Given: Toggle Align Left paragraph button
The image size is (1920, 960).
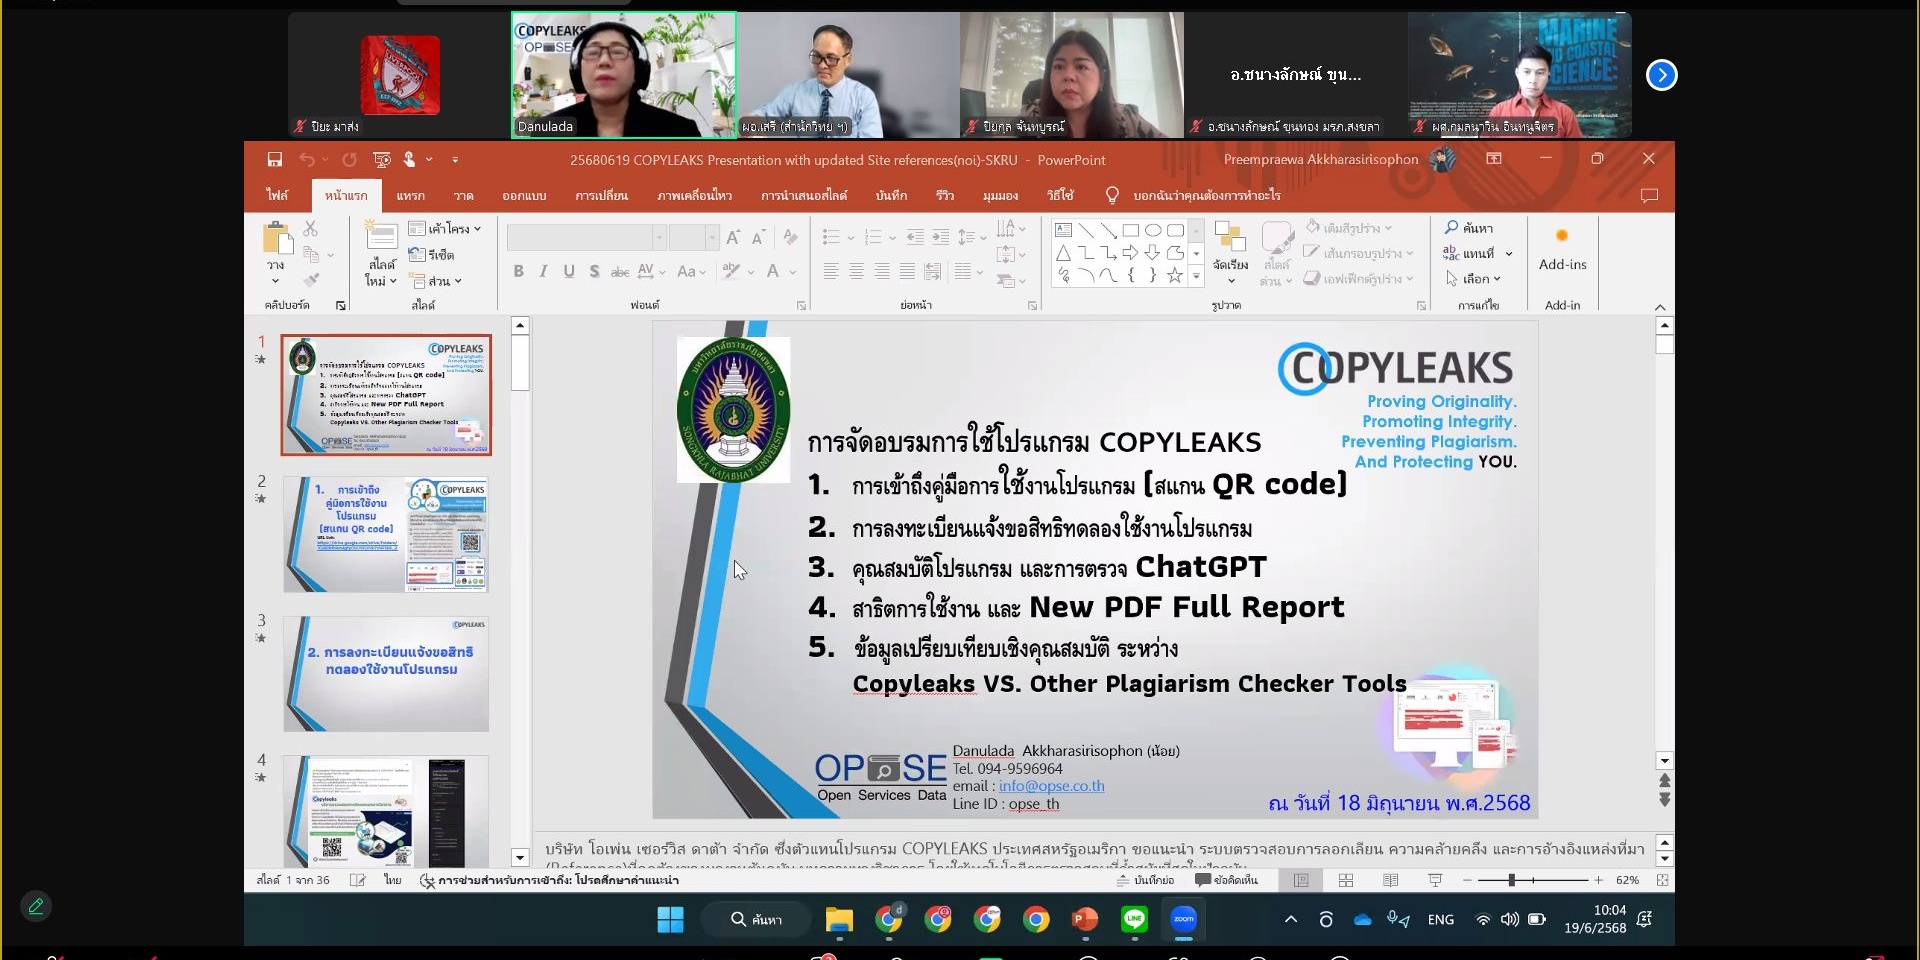Looking at the screenshot, I should 831,271.
